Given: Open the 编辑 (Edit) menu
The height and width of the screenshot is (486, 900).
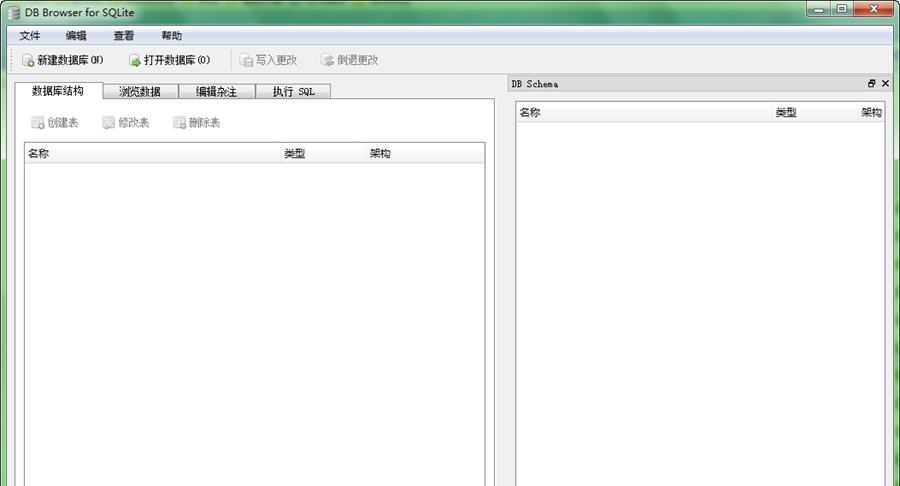Looking at the screenshot, I should (76, 36).
